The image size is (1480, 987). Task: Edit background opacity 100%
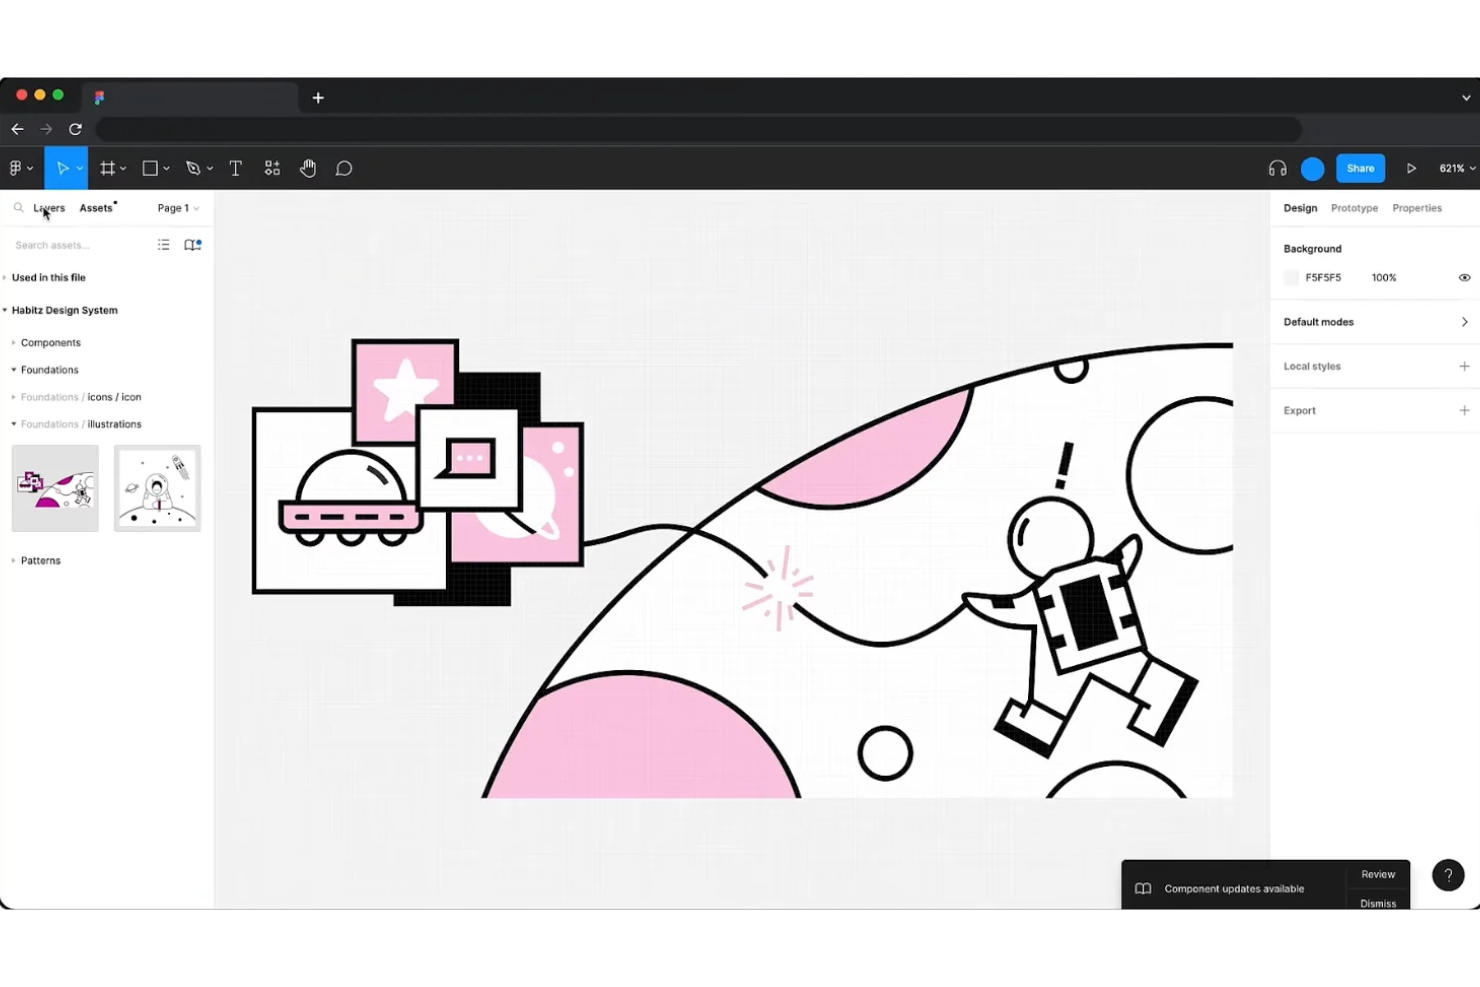pos(1384,278)
